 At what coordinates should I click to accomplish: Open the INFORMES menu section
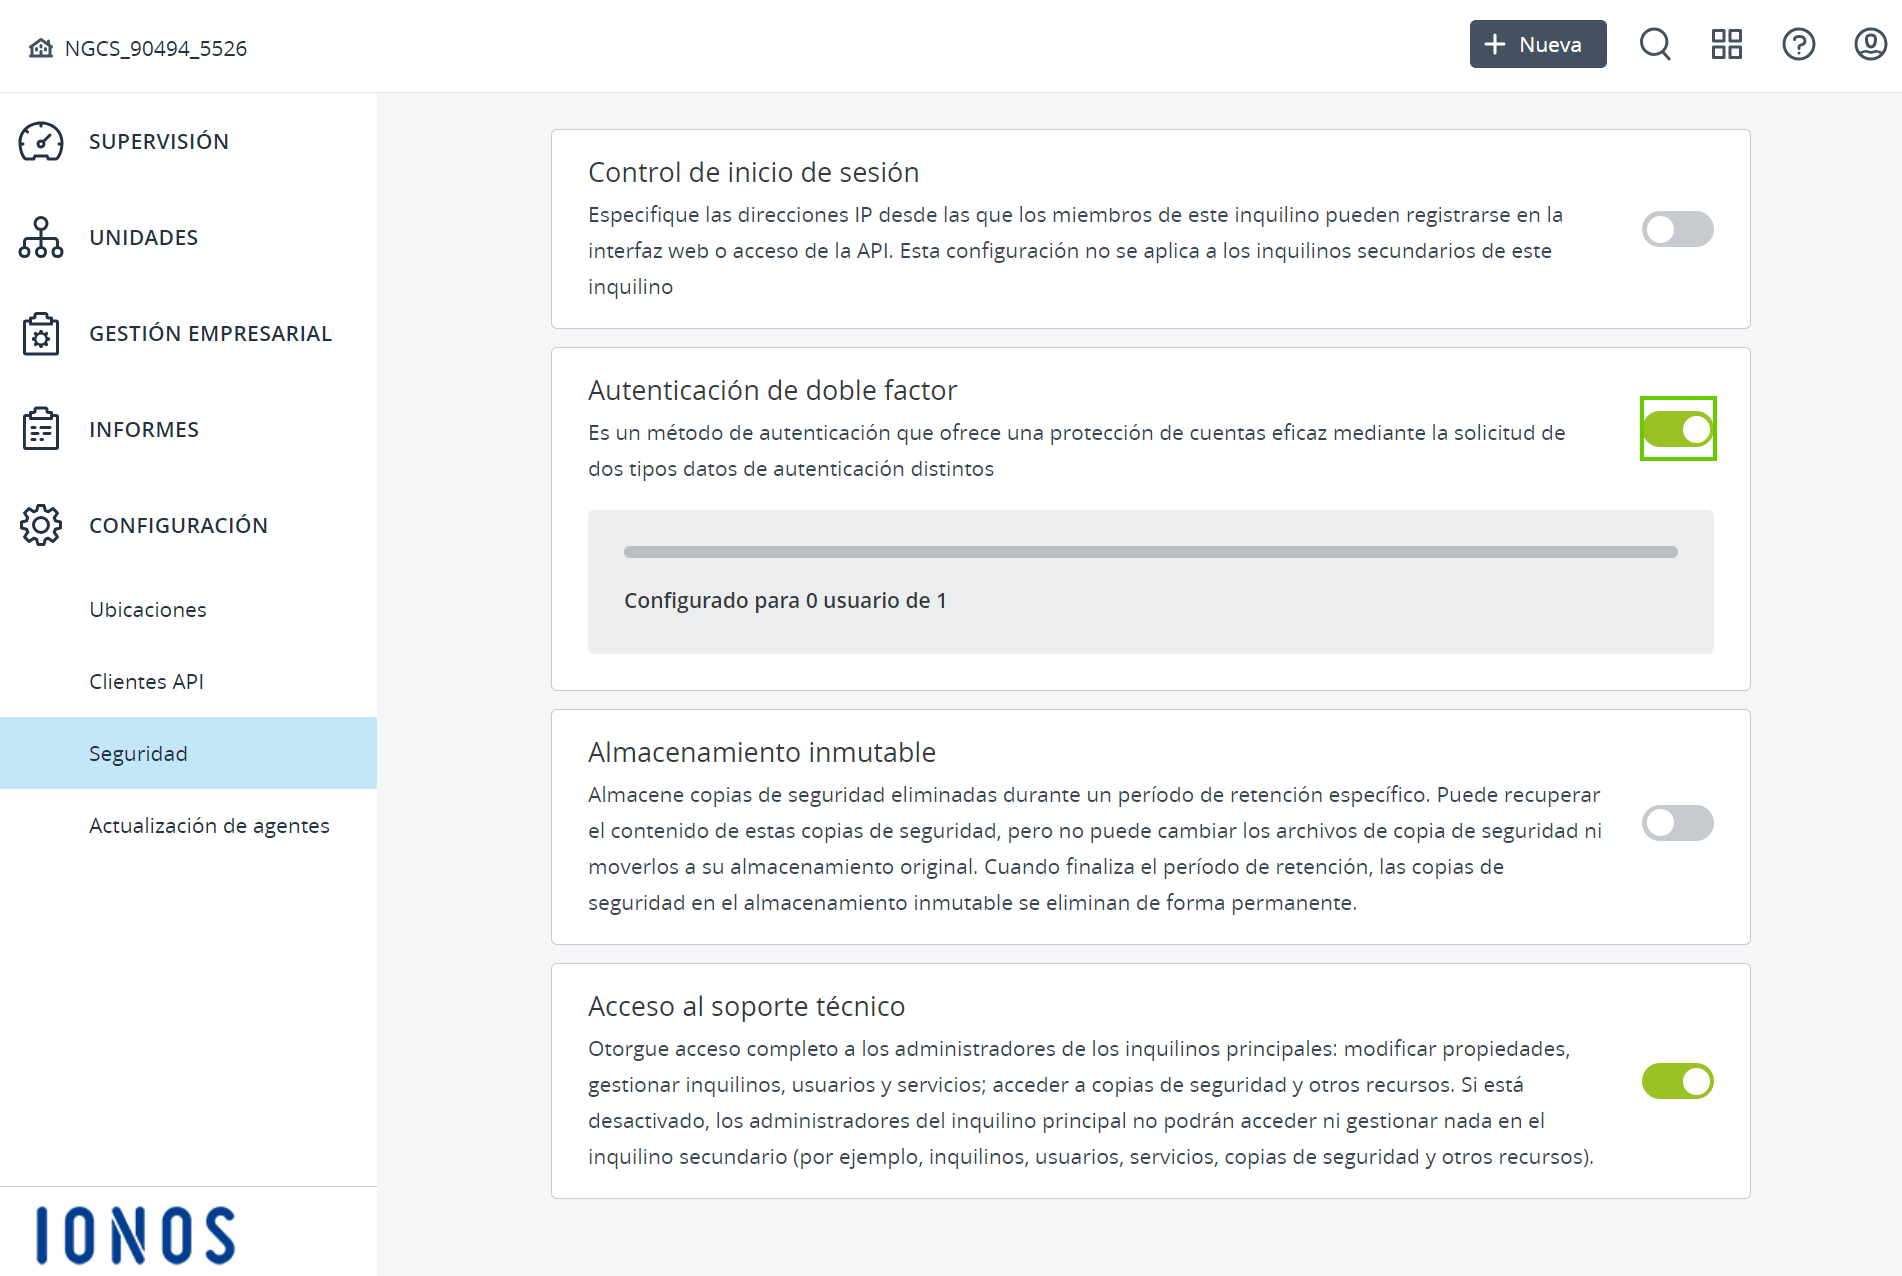(188, 429)
